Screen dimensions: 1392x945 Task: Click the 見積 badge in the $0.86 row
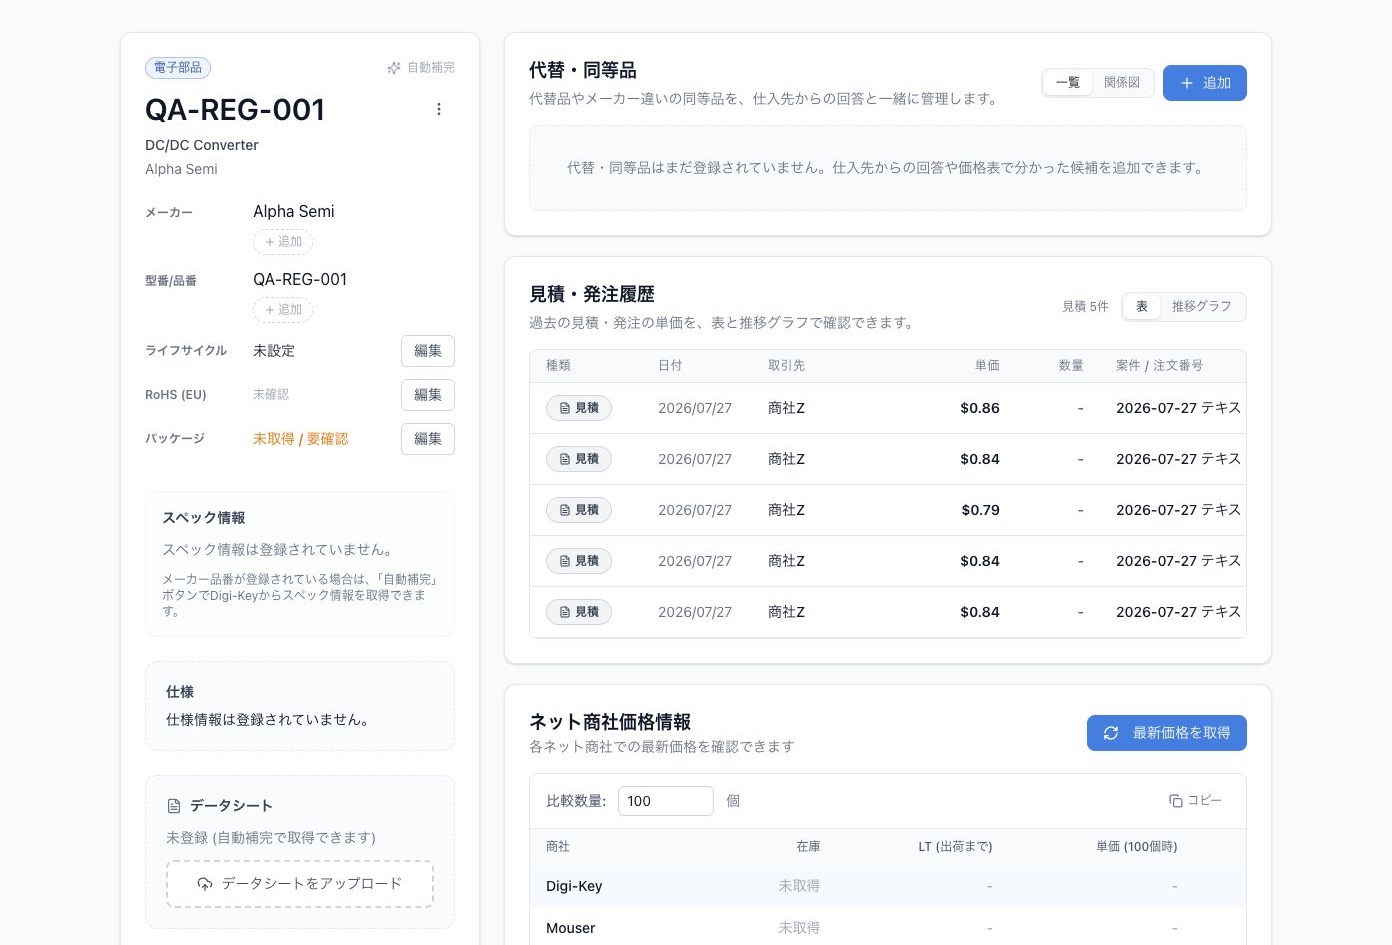coord(579,408)
